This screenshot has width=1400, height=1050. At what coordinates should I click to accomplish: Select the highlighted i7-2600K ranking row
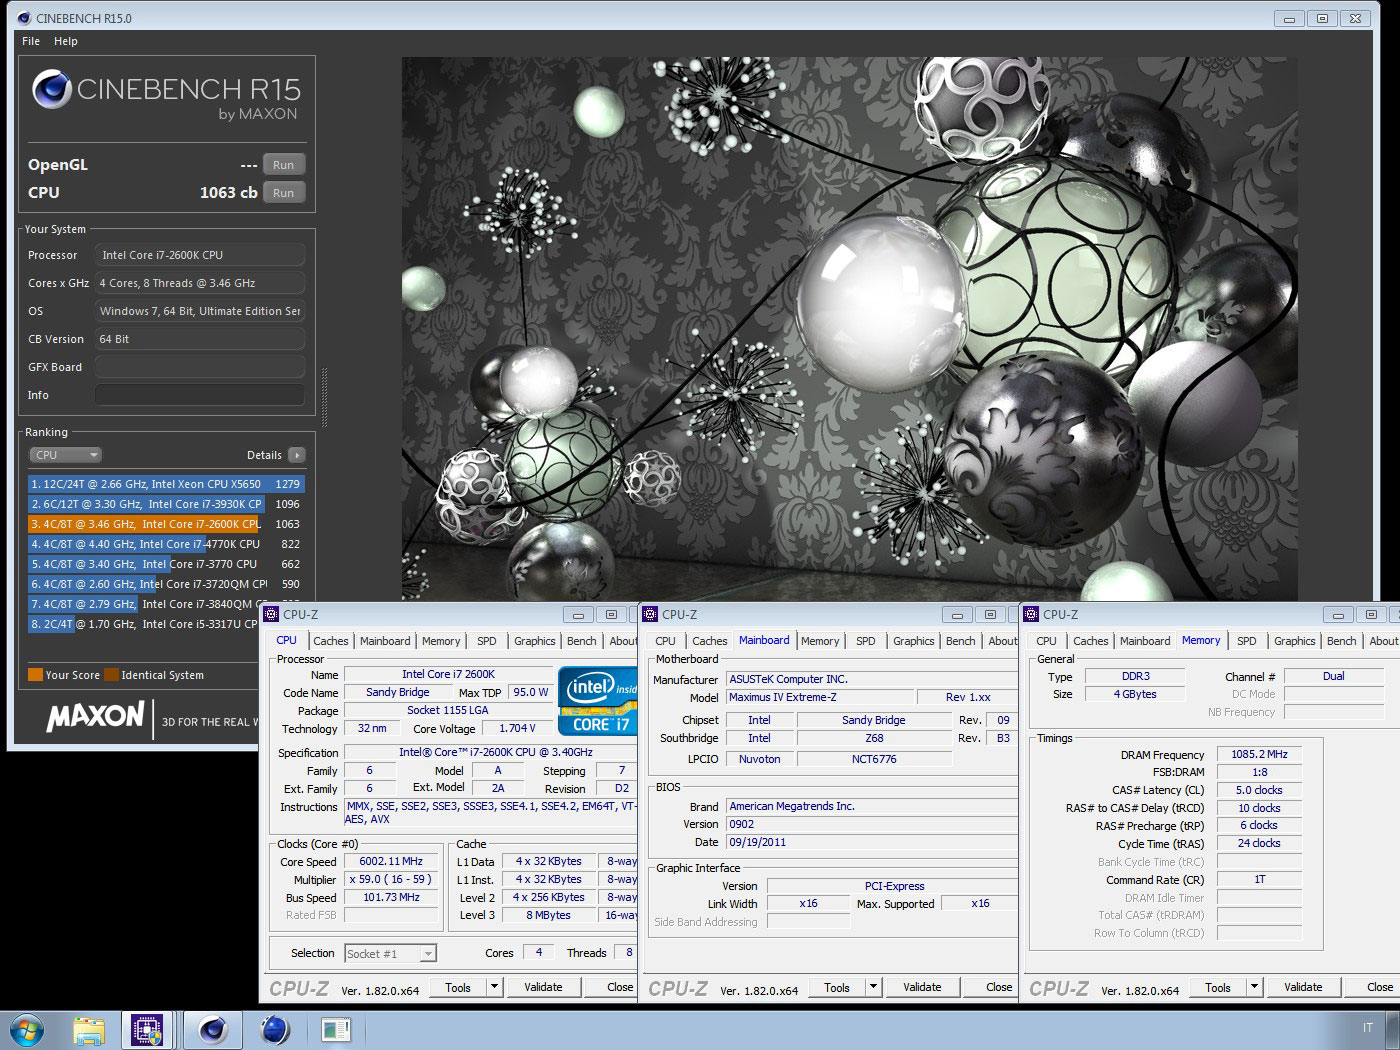pos(166,524)
